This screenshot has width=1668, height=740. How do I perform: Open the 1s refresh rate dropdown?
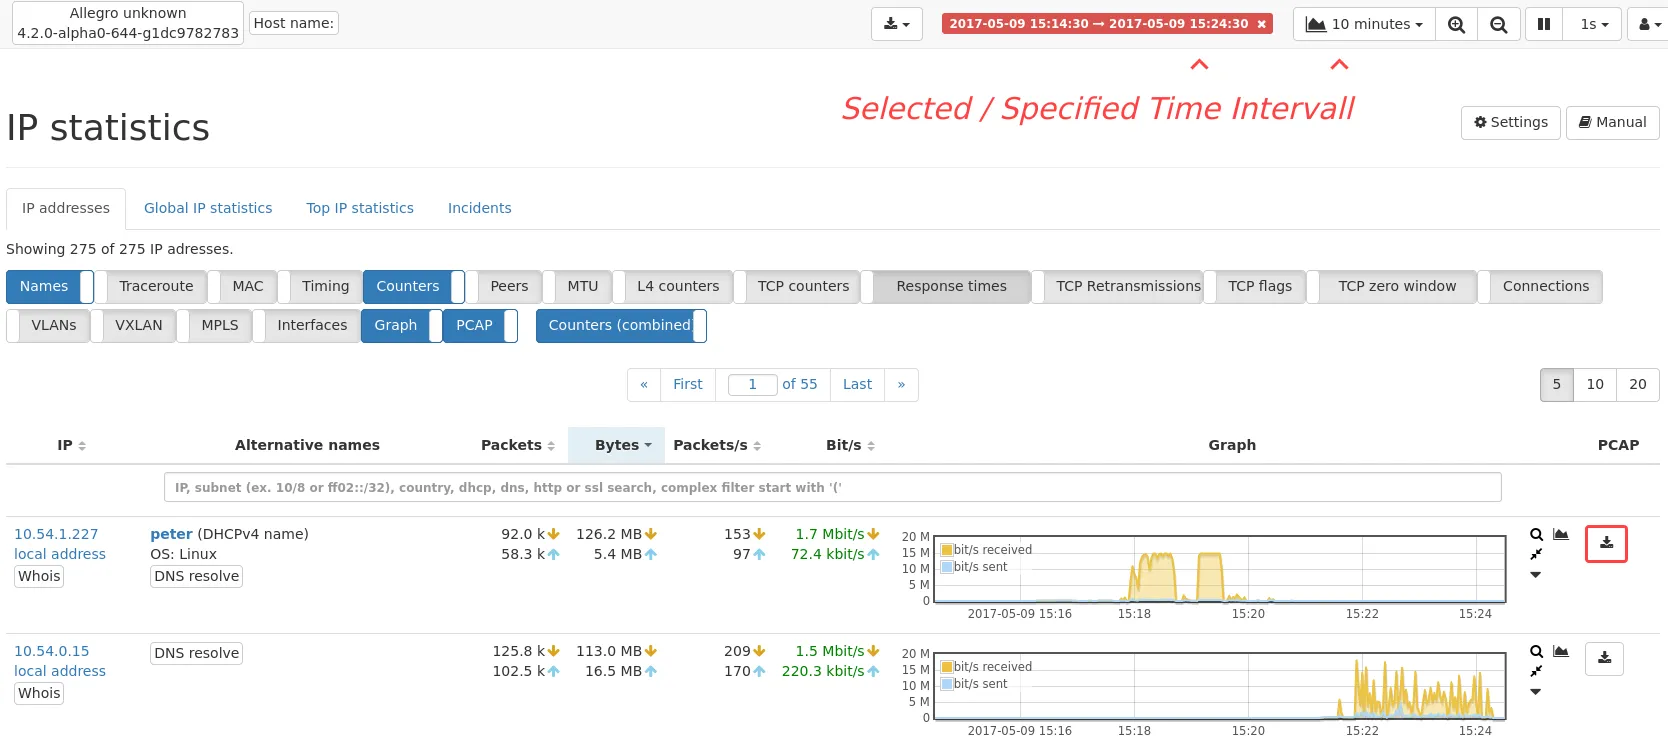[1594, 24]
